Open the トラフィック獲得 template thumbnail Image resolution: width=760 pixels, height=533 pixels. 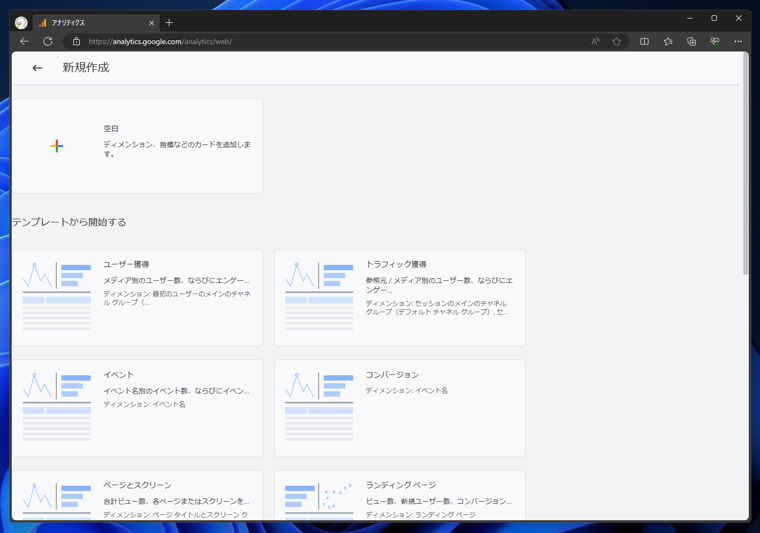tap(319, 297)
